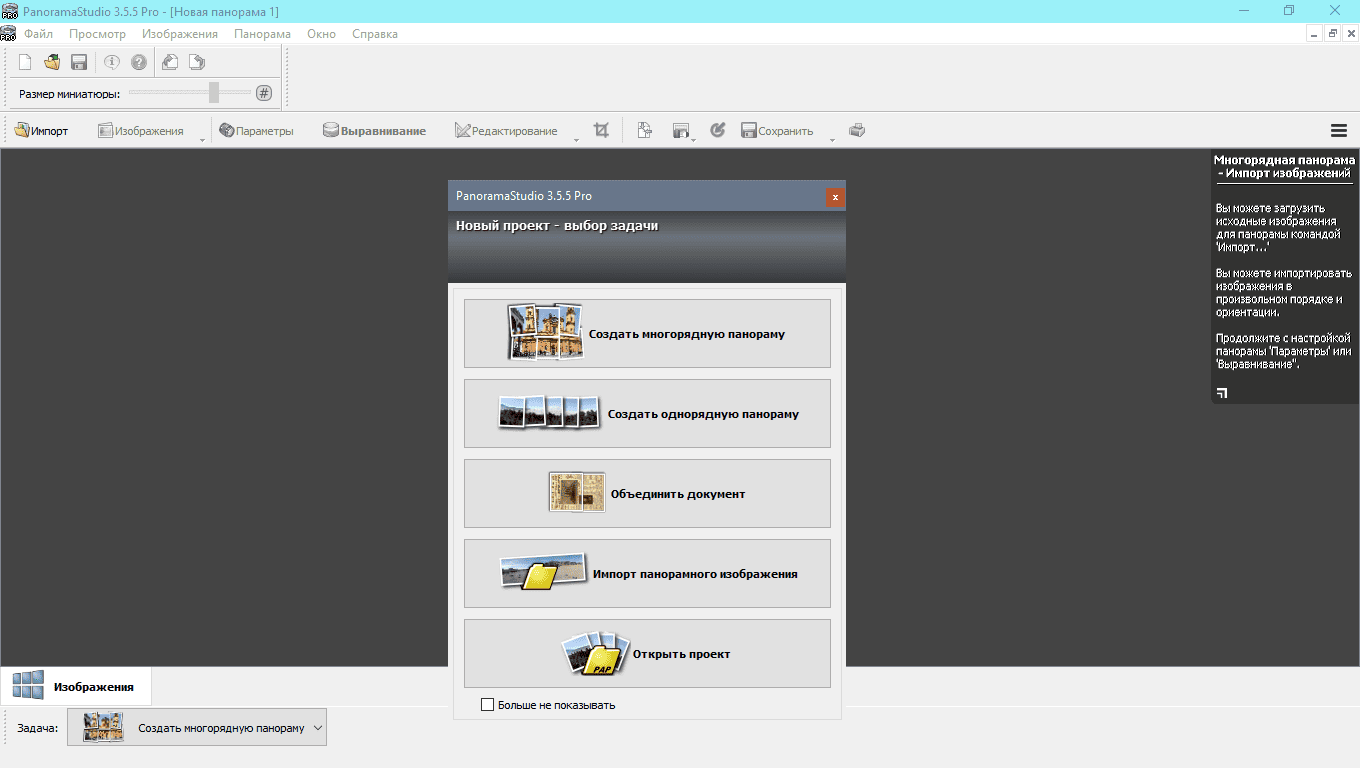Choose Открыть проект

[647, 654]
